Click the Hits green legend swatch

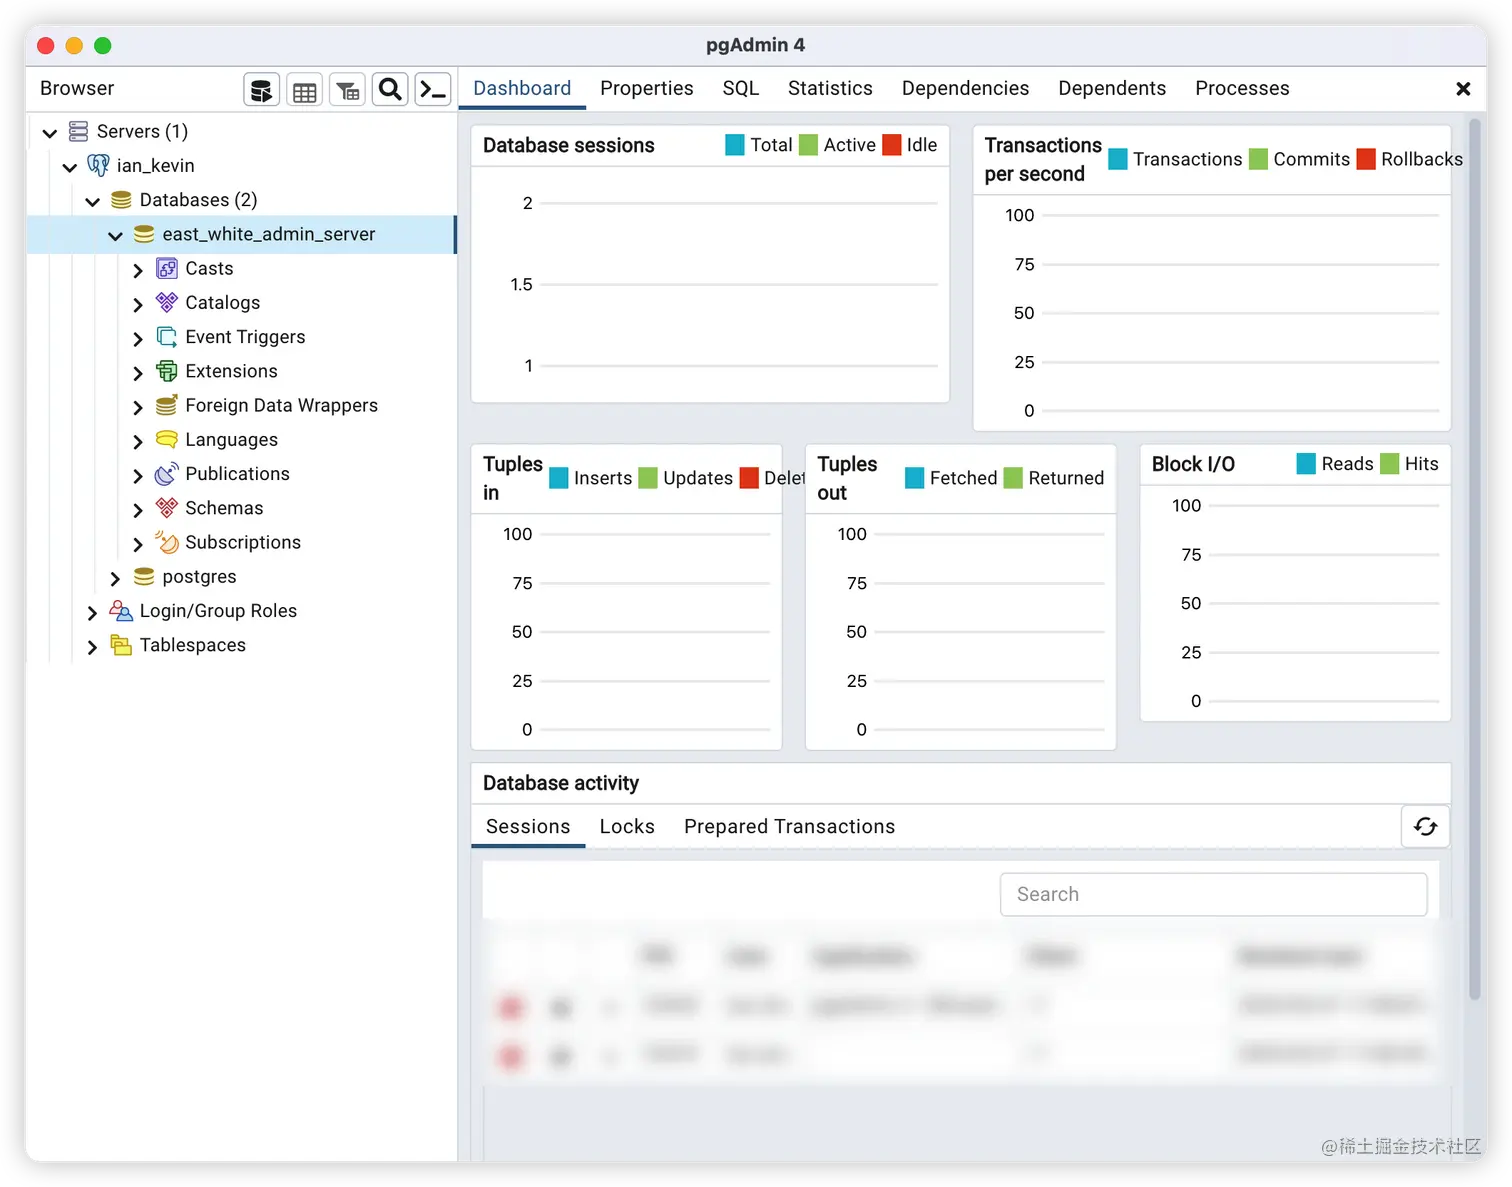click(x=1390, y=464)
